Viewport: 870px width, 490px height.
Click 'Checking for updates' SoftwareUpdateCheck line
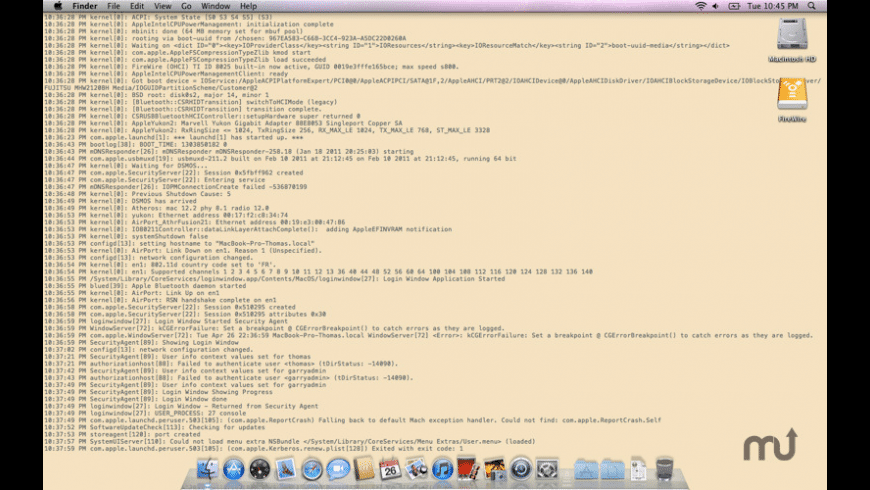[154, 427]
